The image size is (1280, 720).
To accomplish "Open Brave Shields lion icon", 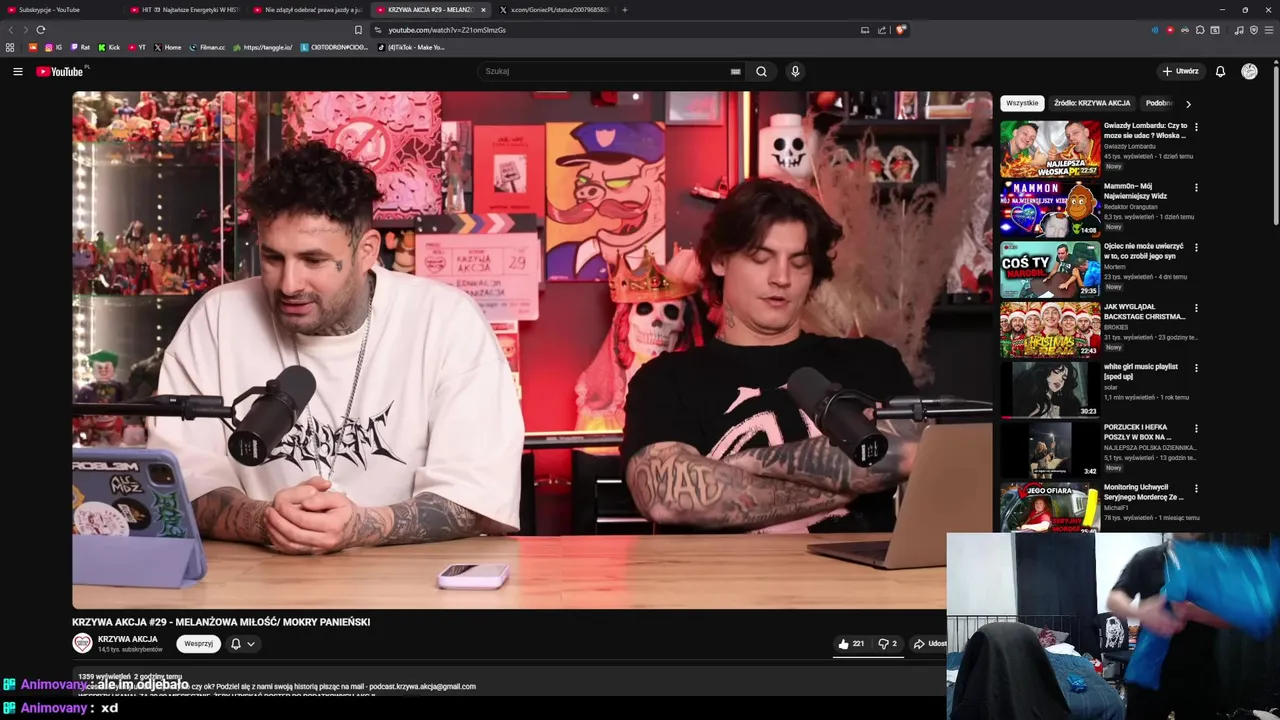I will click(900, 30).
